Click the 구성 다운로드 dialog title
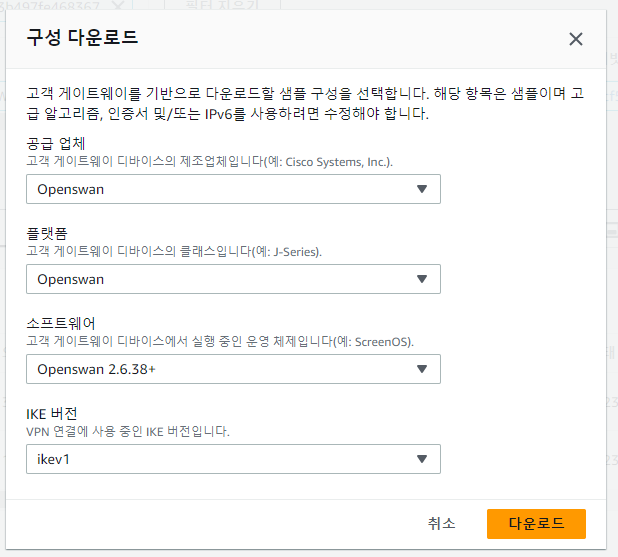618x557 pixels. click(82, 38)
